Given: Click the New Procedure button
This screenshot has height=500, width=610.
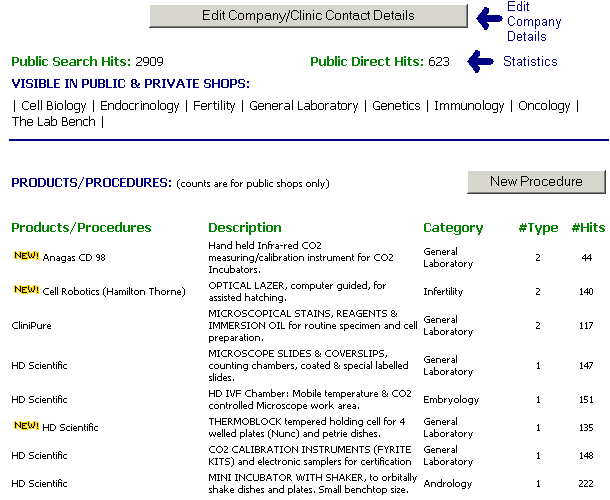Looking at the screenshot, I should 536,182.
